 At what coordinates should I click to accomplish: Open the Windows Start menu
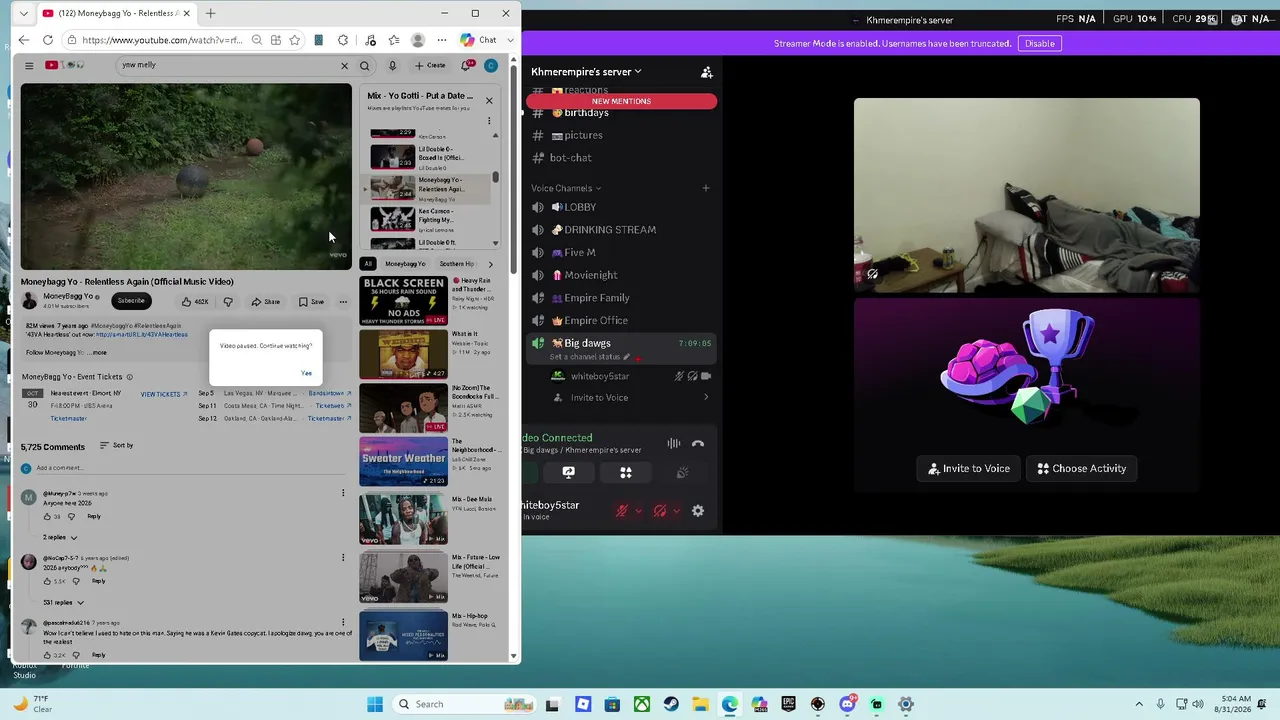[375, 704]
